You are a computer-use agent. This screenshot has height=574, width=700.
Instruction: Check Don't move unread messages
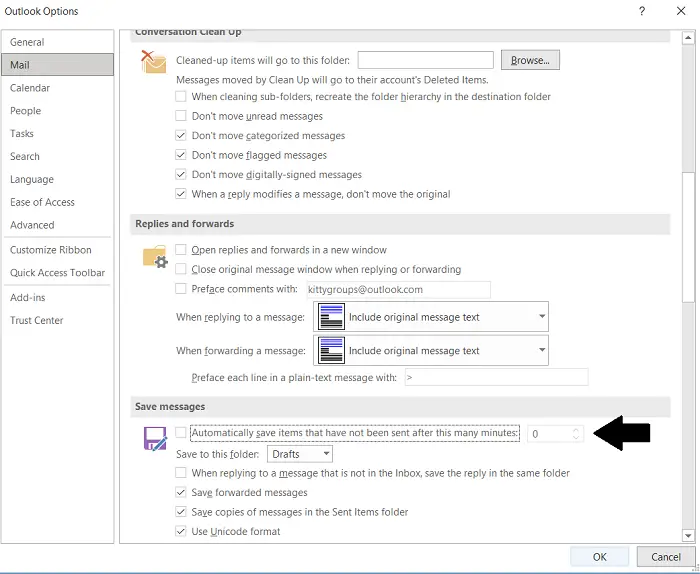181,116
